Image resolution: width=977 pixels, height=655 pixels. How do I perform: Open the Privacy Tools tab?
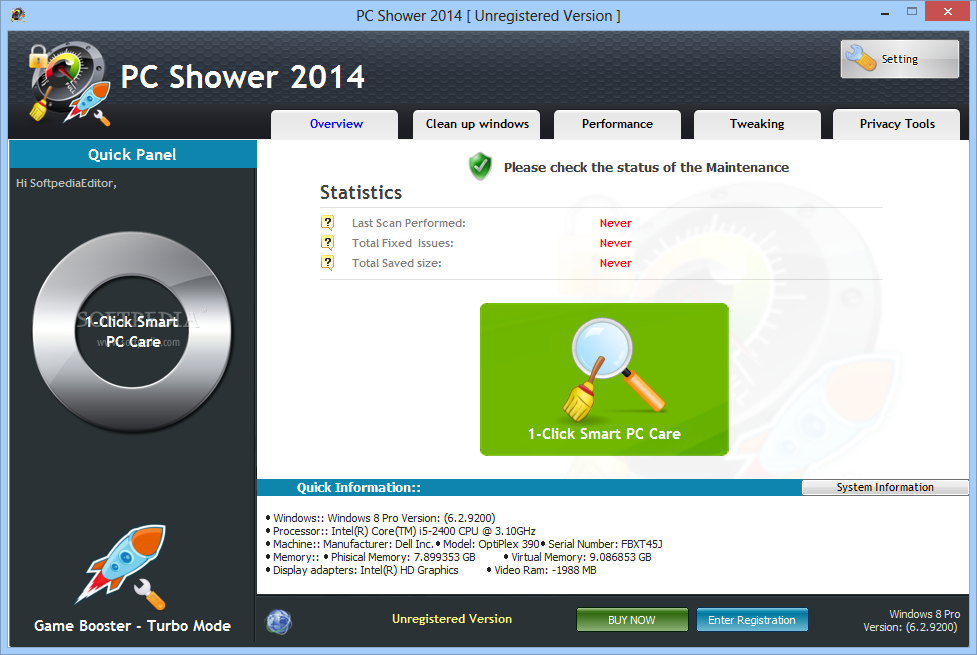tap(897, 124)
